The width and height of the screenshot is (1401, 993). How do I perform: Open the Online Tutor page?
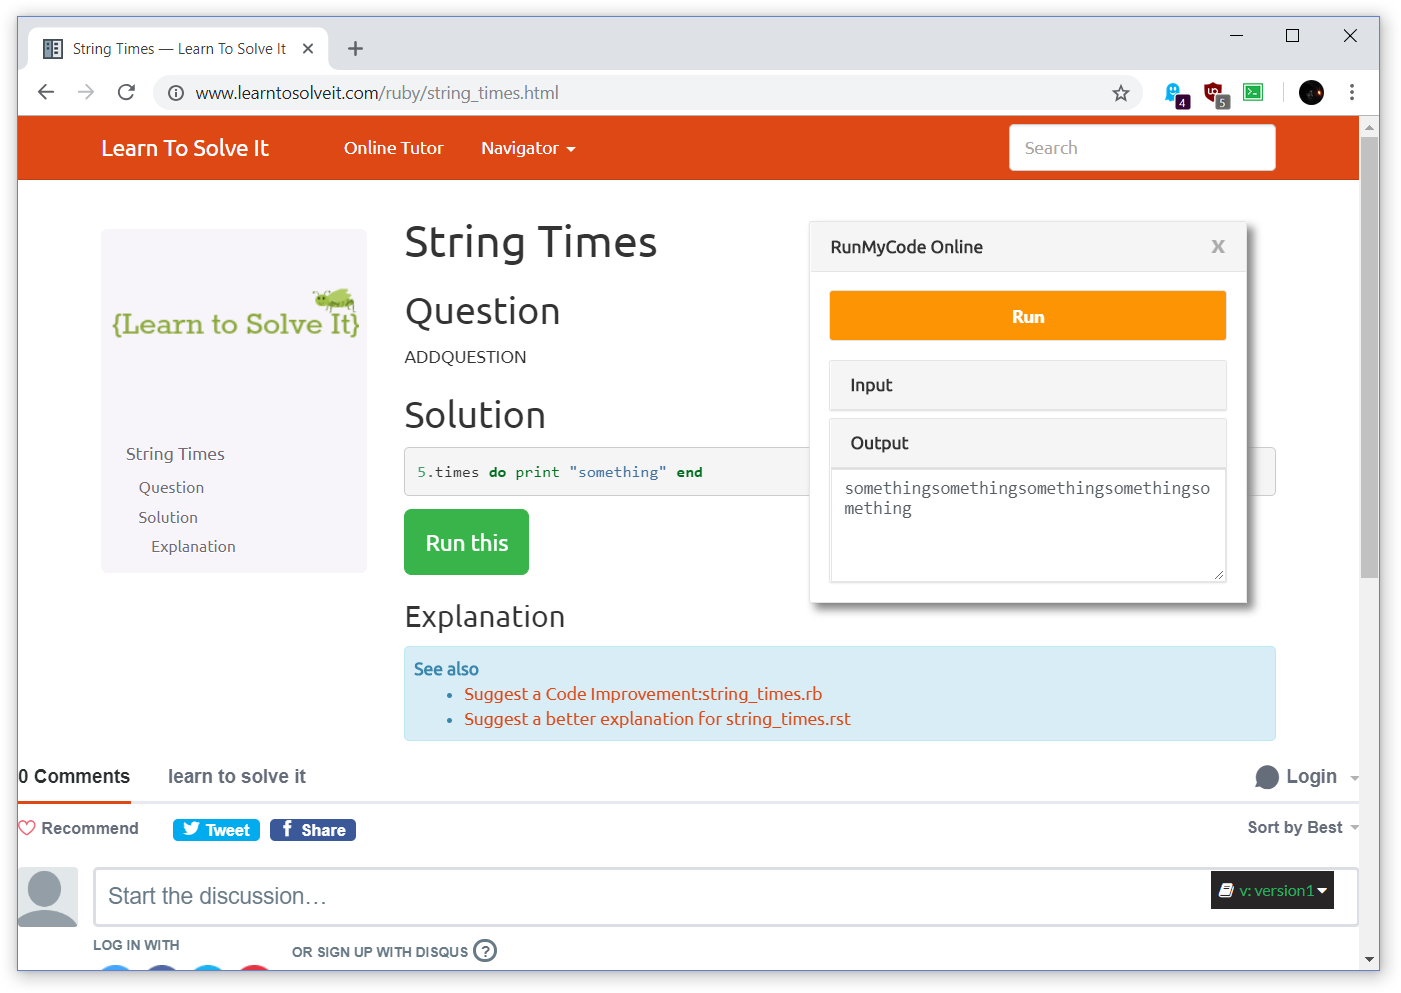pyautogui.click(x=393, y=148)
